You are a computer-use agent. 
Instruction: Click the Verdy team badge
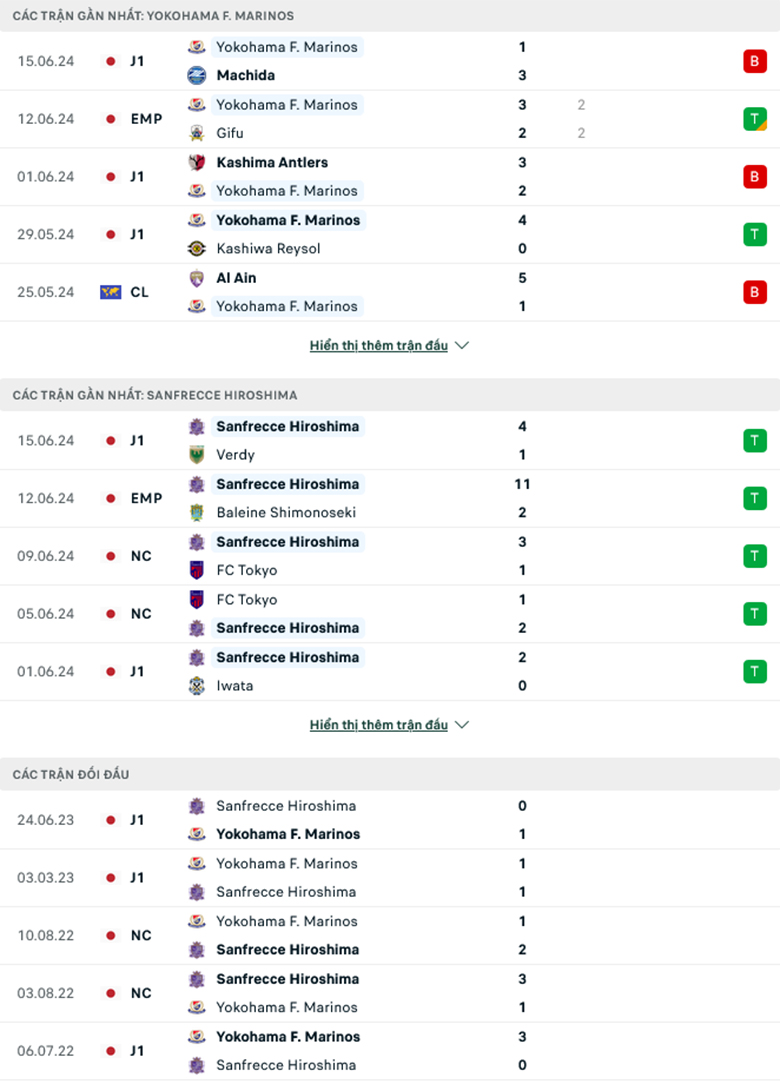coord(196,454)
